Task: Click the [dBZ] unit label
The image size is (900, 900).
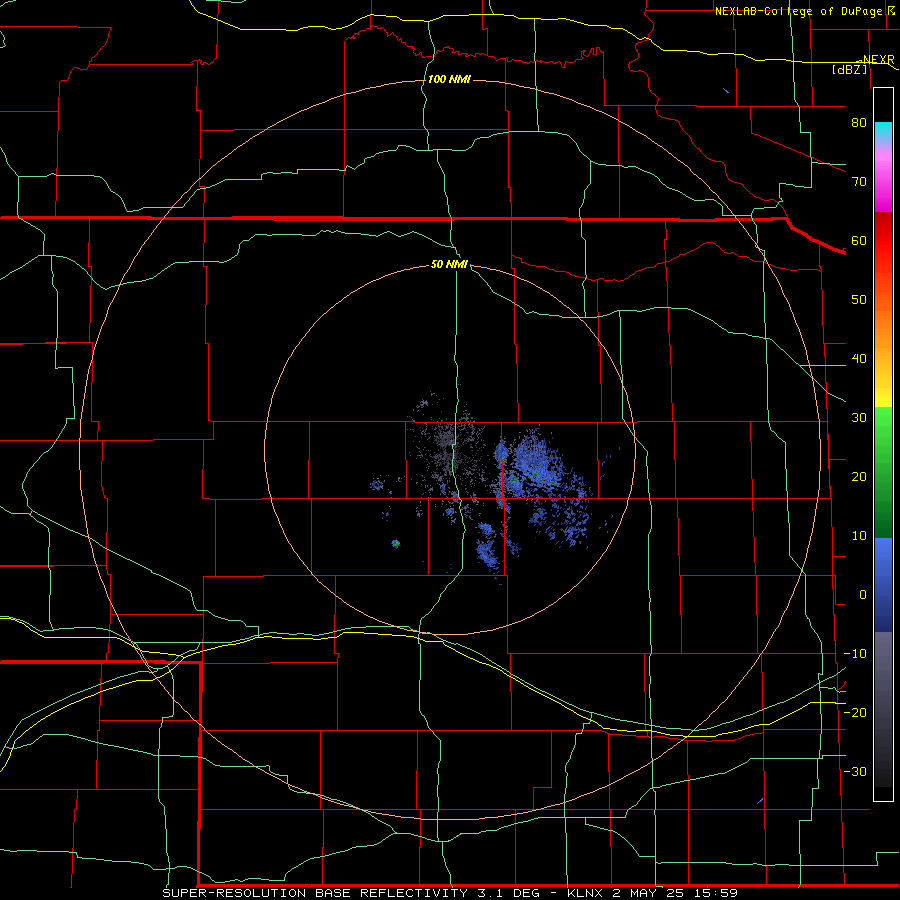Action: point(849,70)
